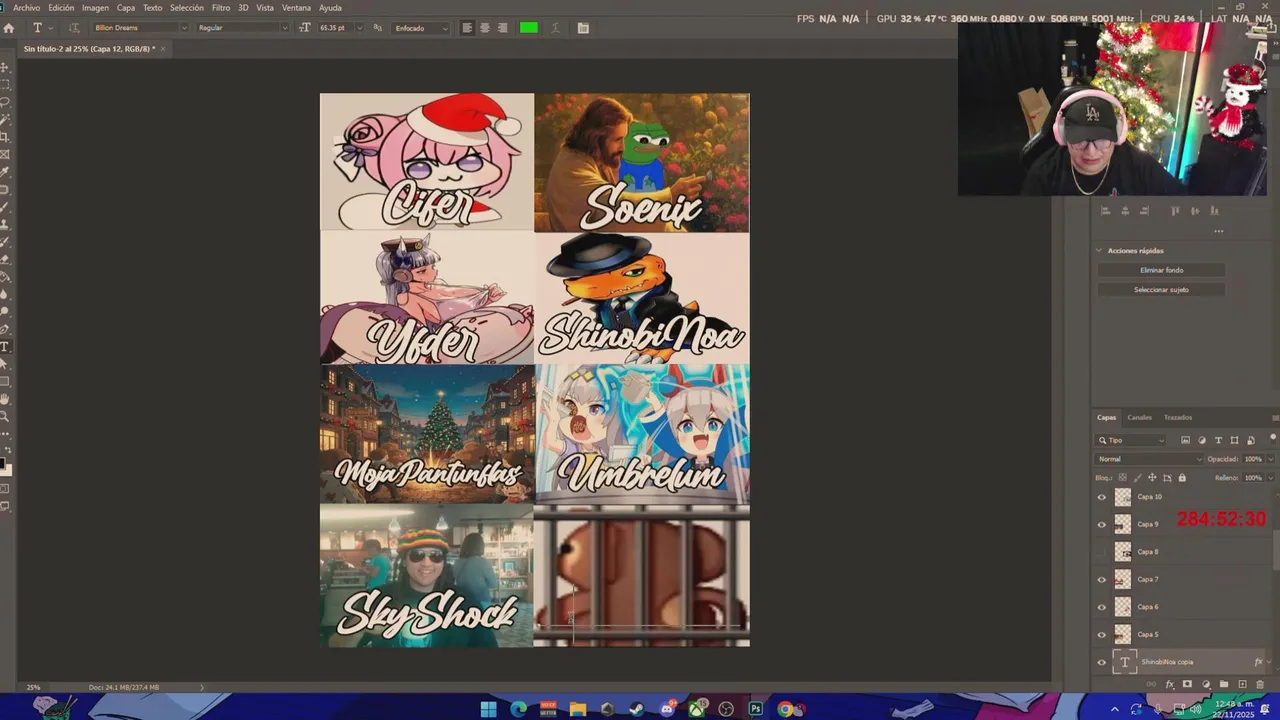Open the Filtro menu
Screen dimensions: 1280x720
pyautogui.click(x=221, y=7)
